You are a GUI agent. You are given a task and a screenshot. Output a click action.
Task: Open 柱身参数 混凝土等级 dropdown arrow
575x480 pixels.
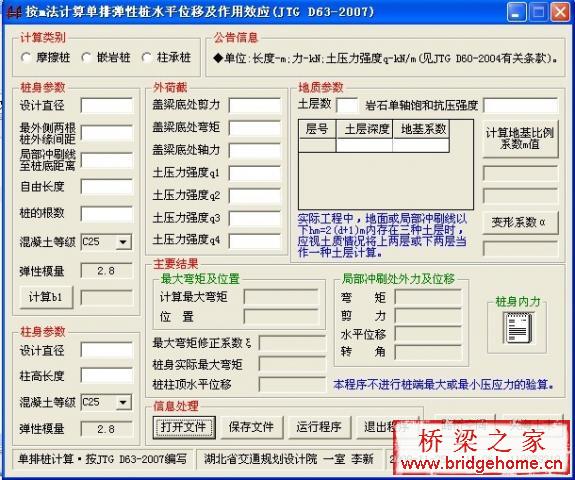tap(124, 402)
